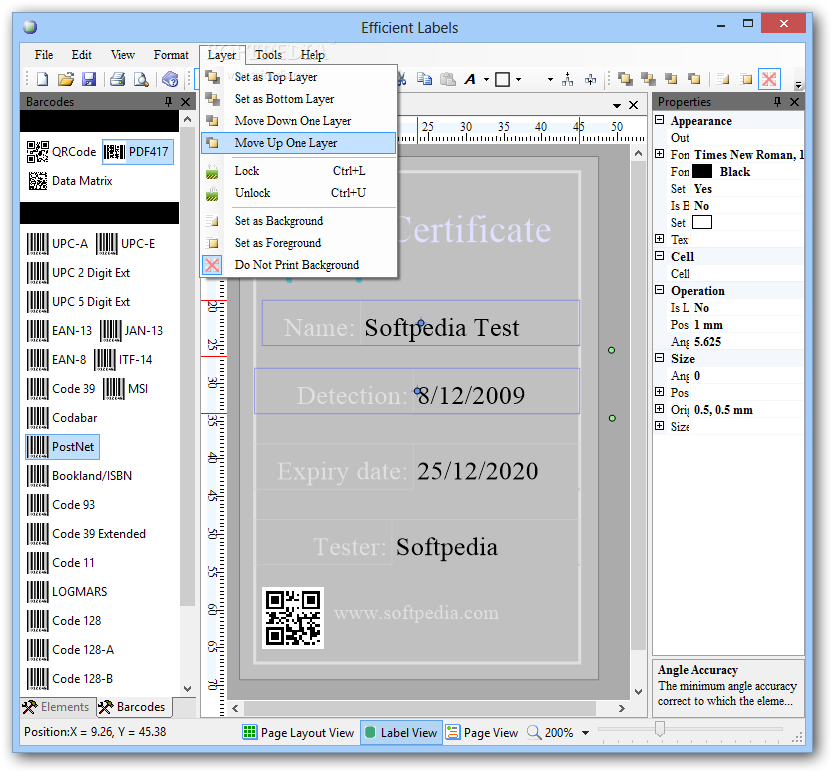This screenshot has height=773, width=833.
Task: Click toolbar Move Down One Layer icon
Action: 672,79
